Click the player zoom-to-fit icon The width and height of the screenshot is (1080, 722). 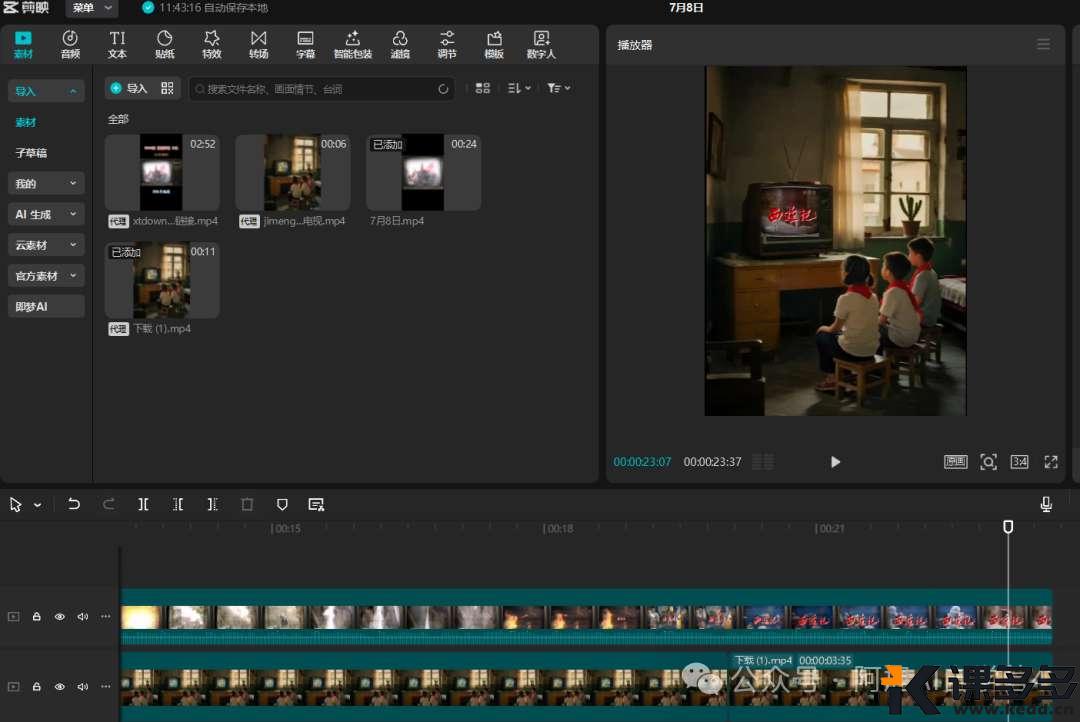988,462
